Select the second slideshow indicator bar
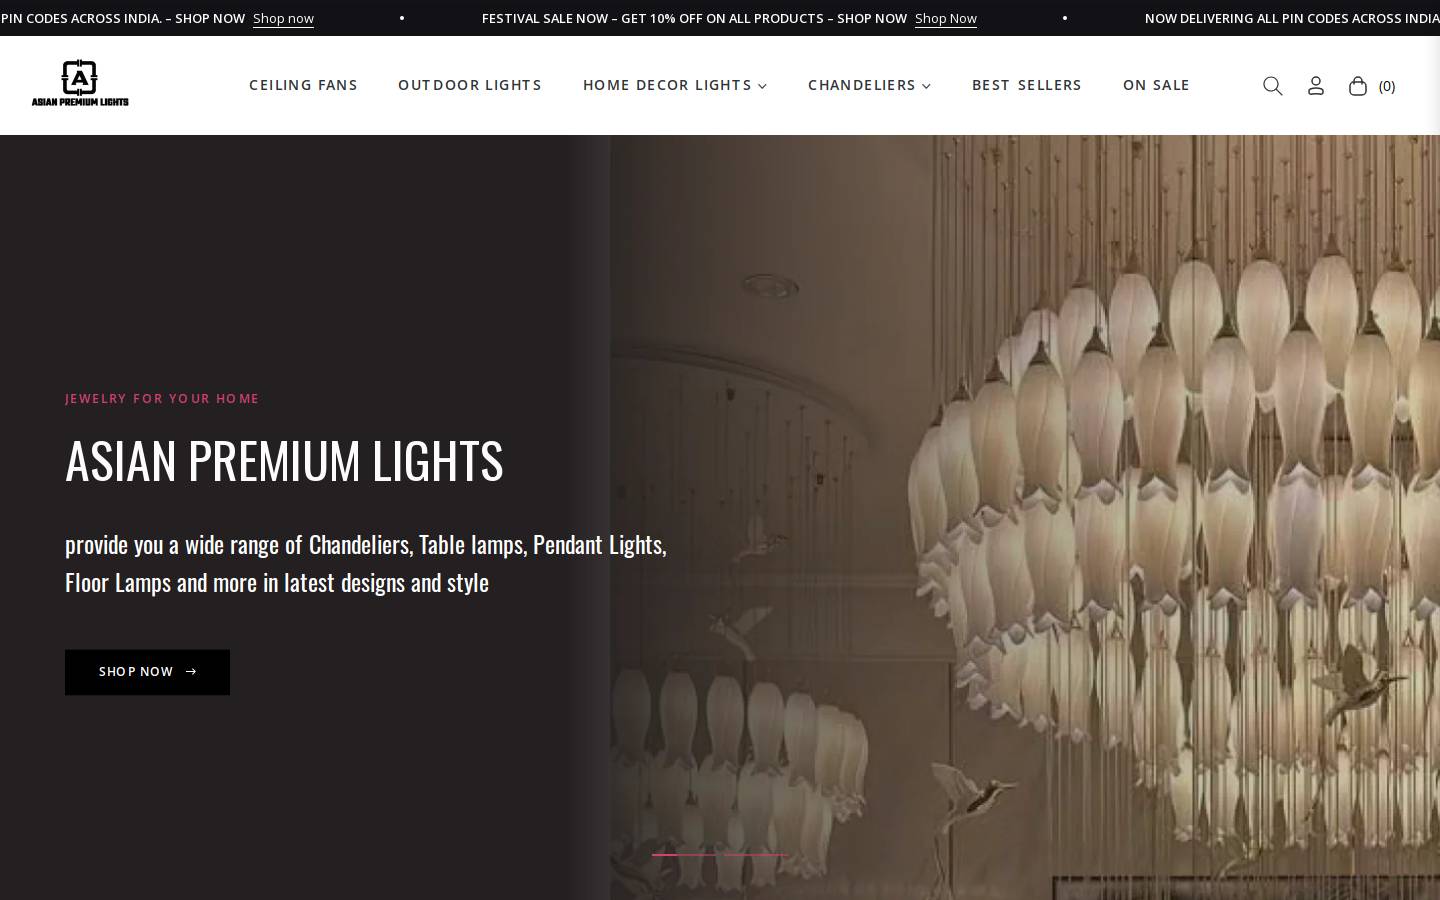The width and height of the screenshot is (1440, 900). [x=756, y=855]
